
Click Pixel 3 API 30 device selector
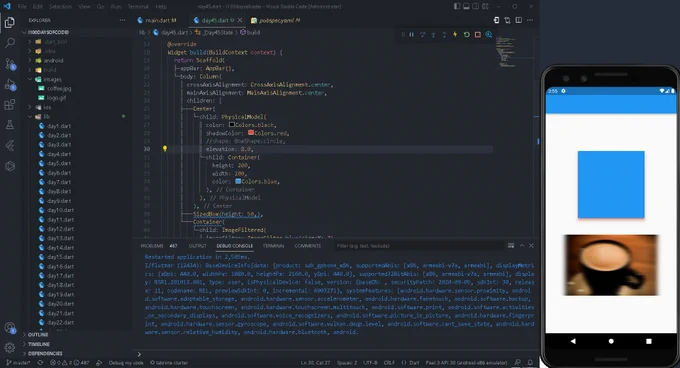(466, 362)
